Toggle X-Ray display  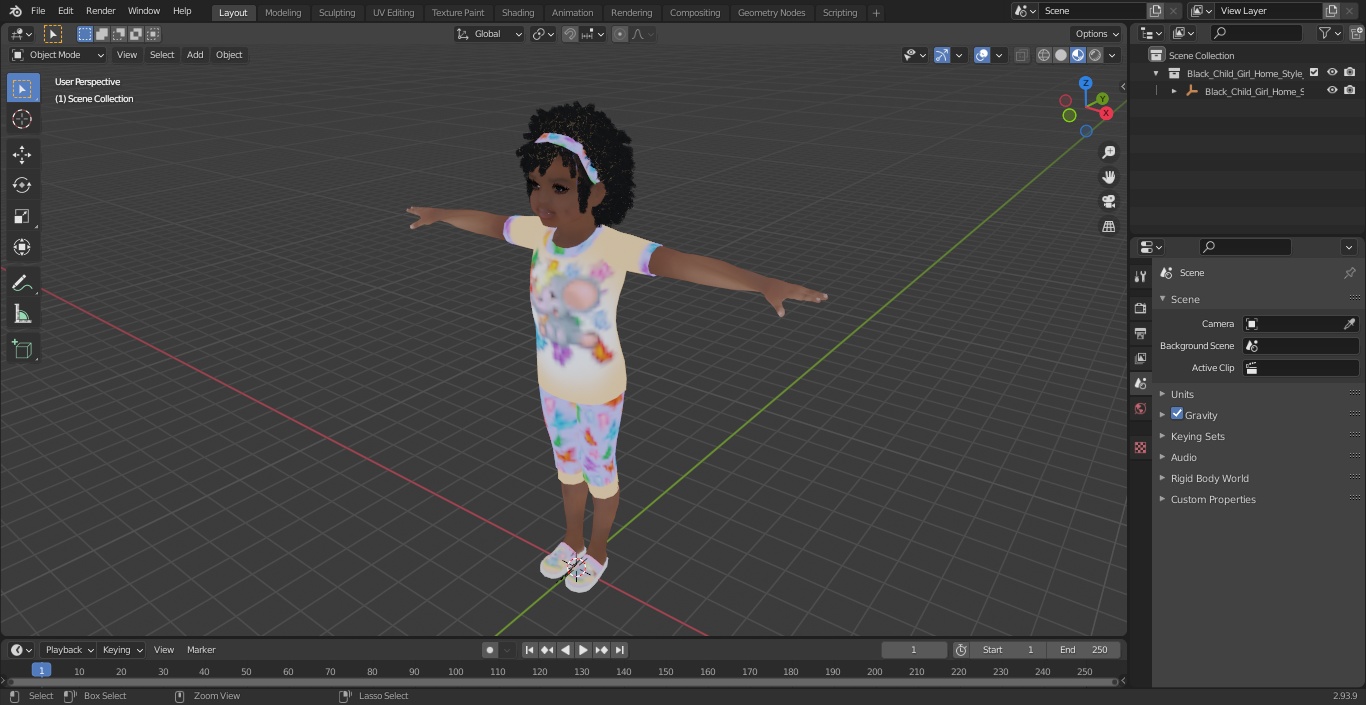[1021, 55]
